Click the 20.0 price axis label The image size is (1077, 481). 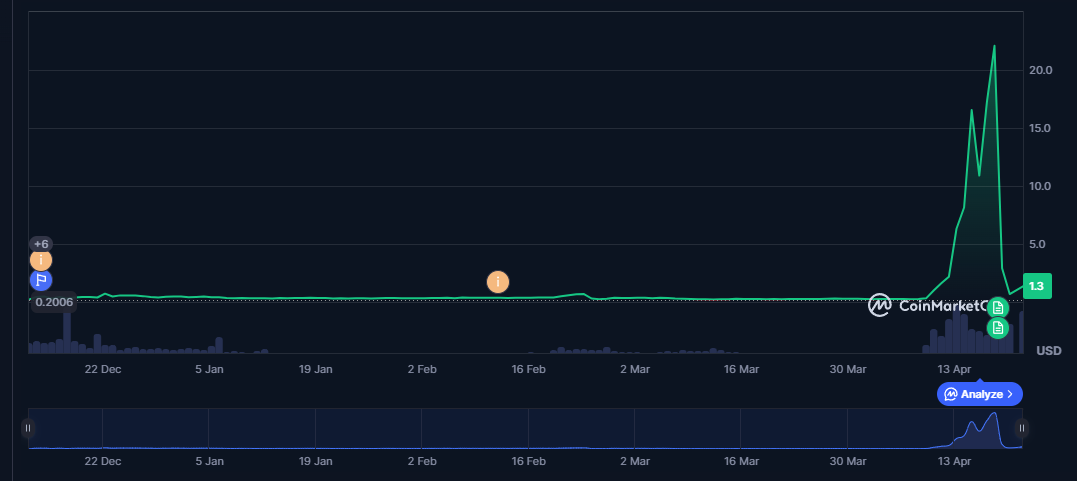(1040, 70)
